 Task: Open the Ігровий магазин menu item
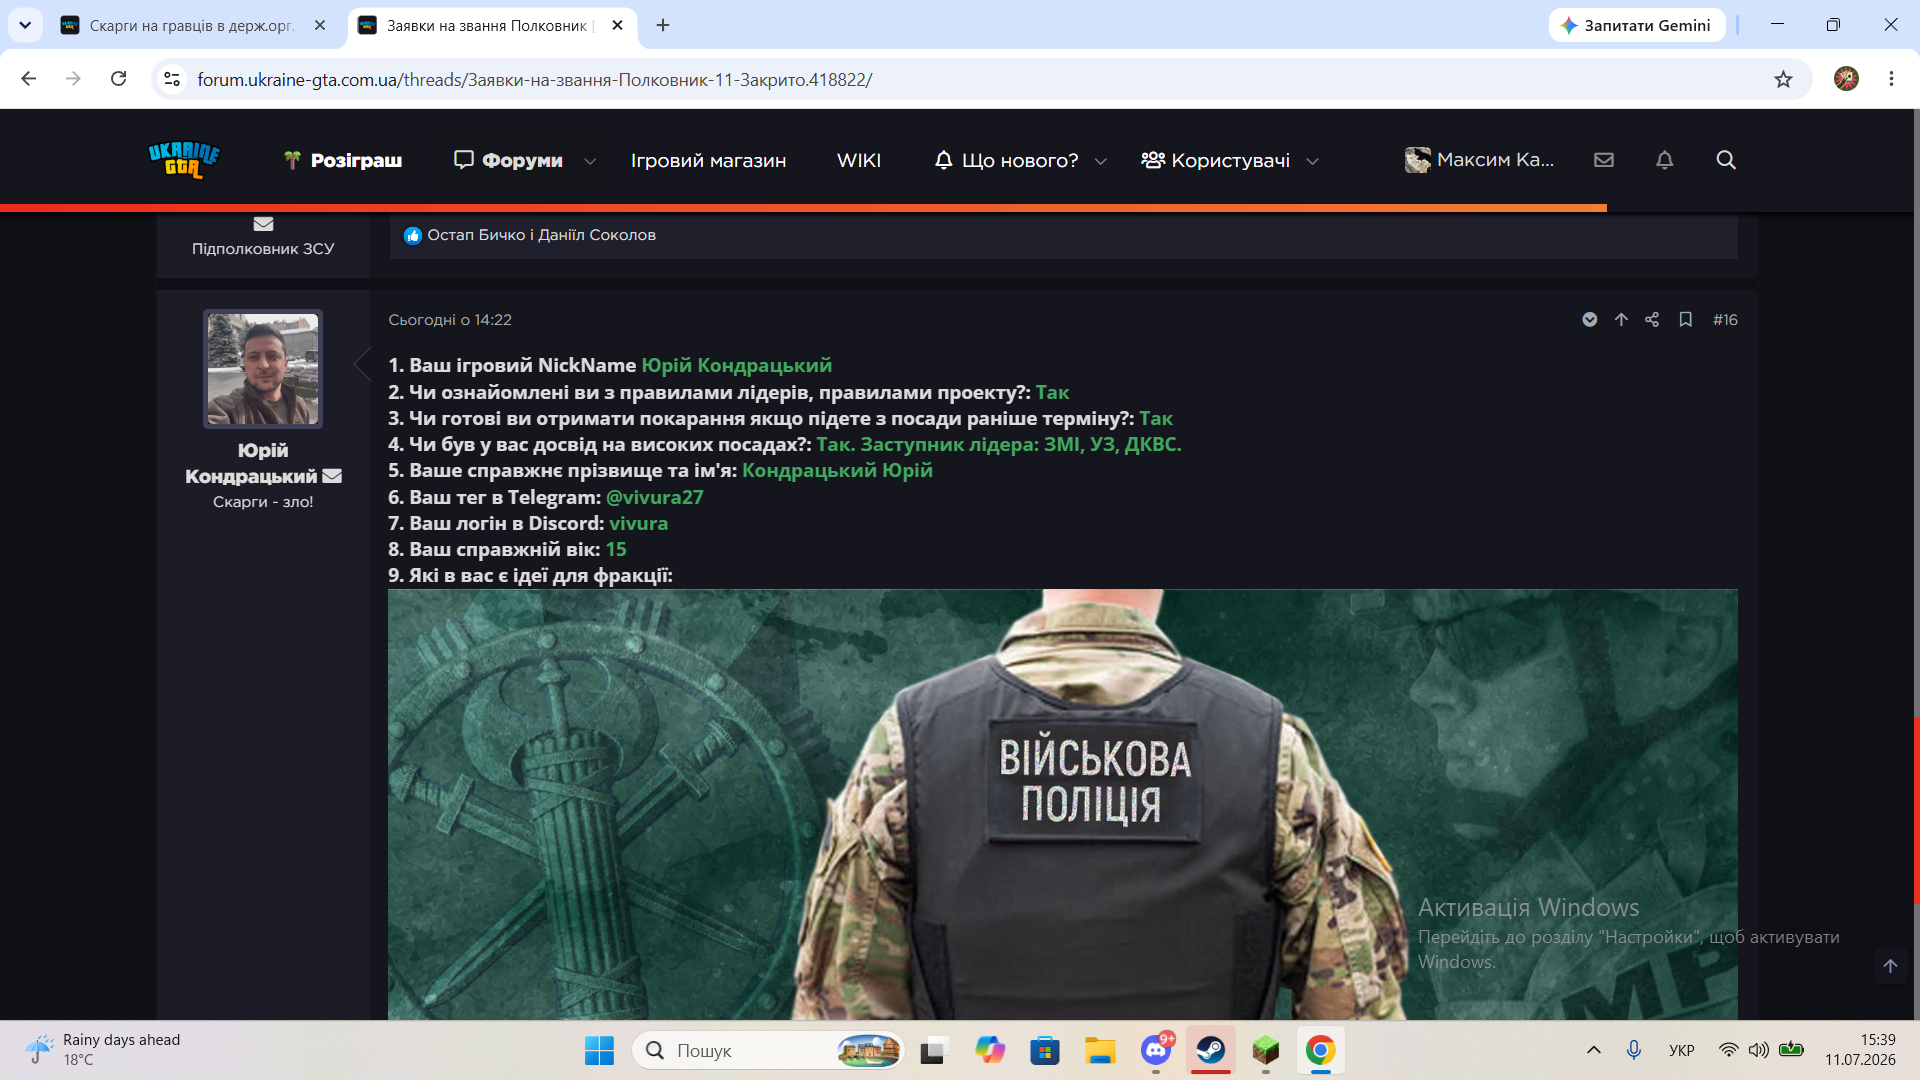(708, 160)
